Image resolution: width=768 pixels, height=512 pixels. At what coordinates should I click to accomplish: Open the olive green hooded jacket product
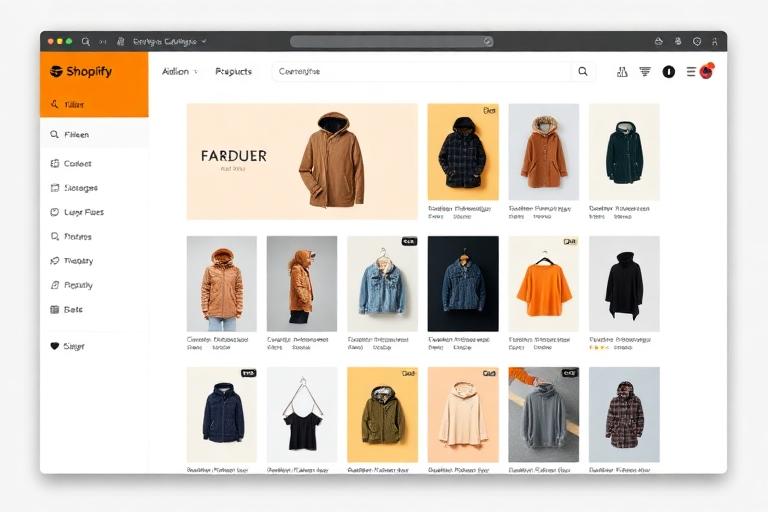(383, 414)
